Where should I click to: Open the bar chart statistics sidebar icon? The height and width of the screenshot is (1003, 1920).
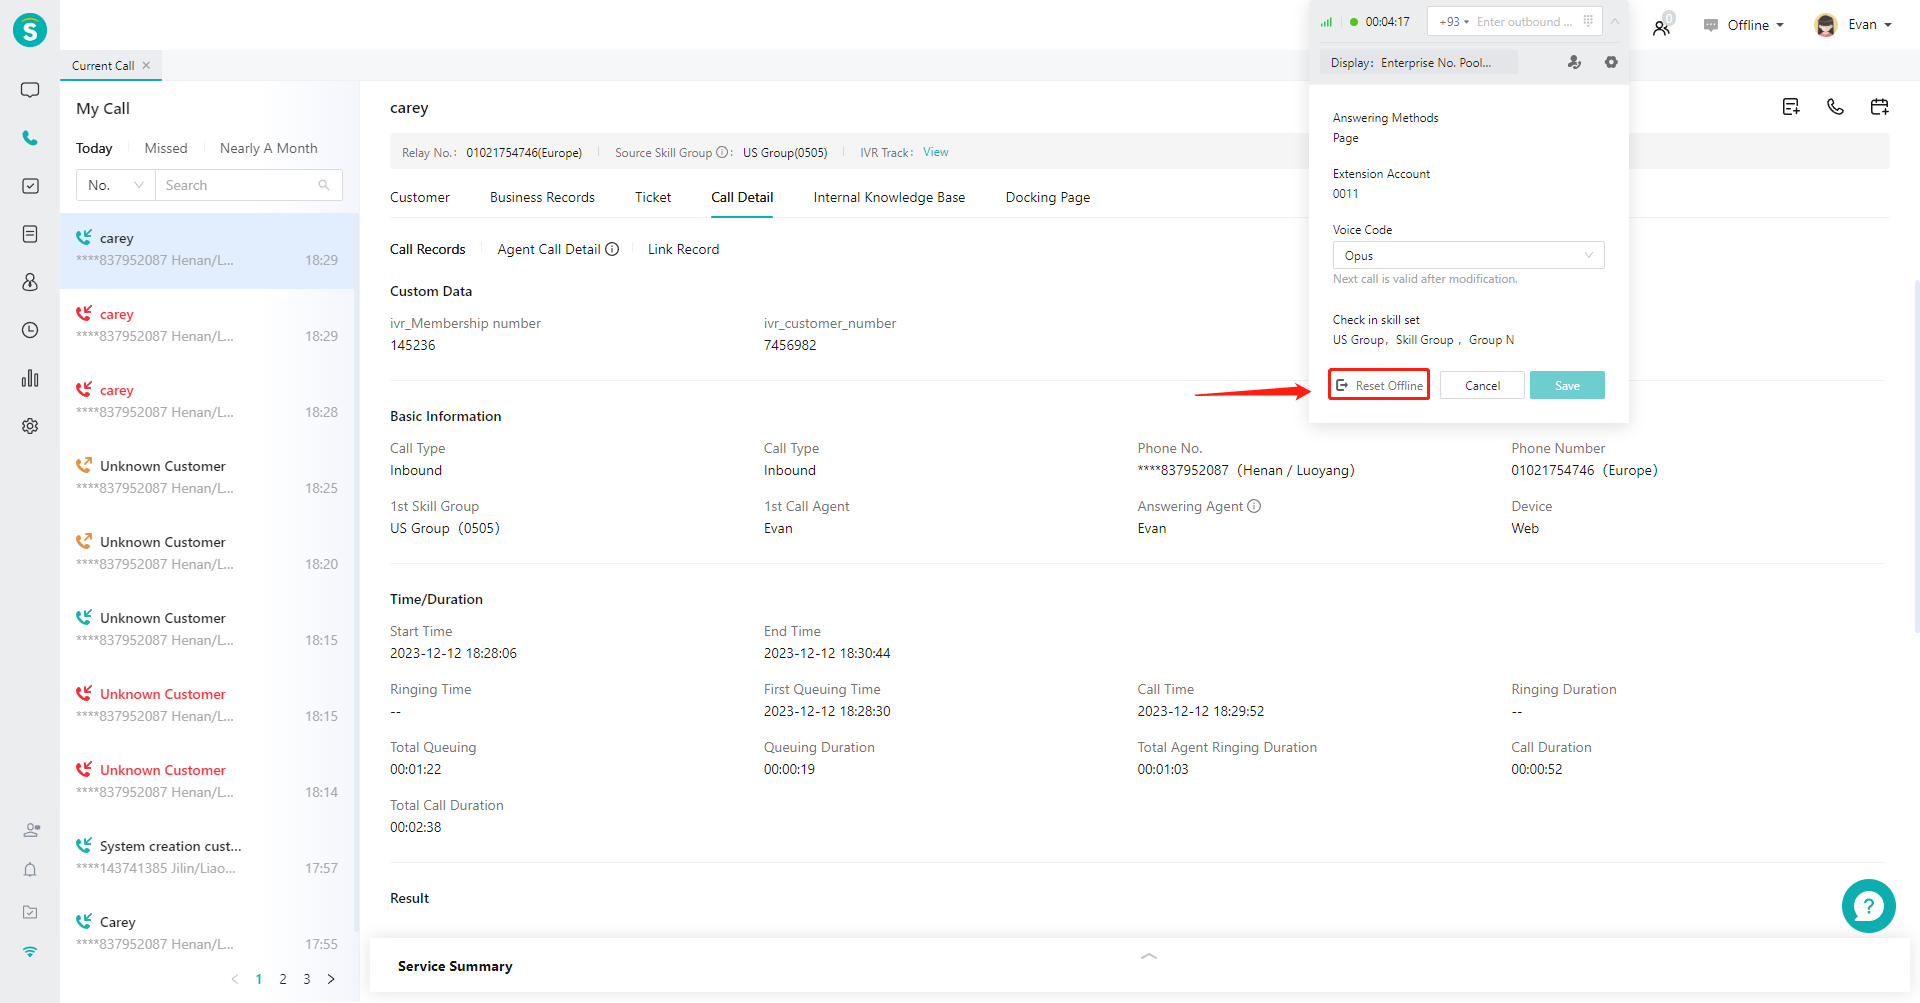(30, 378)
